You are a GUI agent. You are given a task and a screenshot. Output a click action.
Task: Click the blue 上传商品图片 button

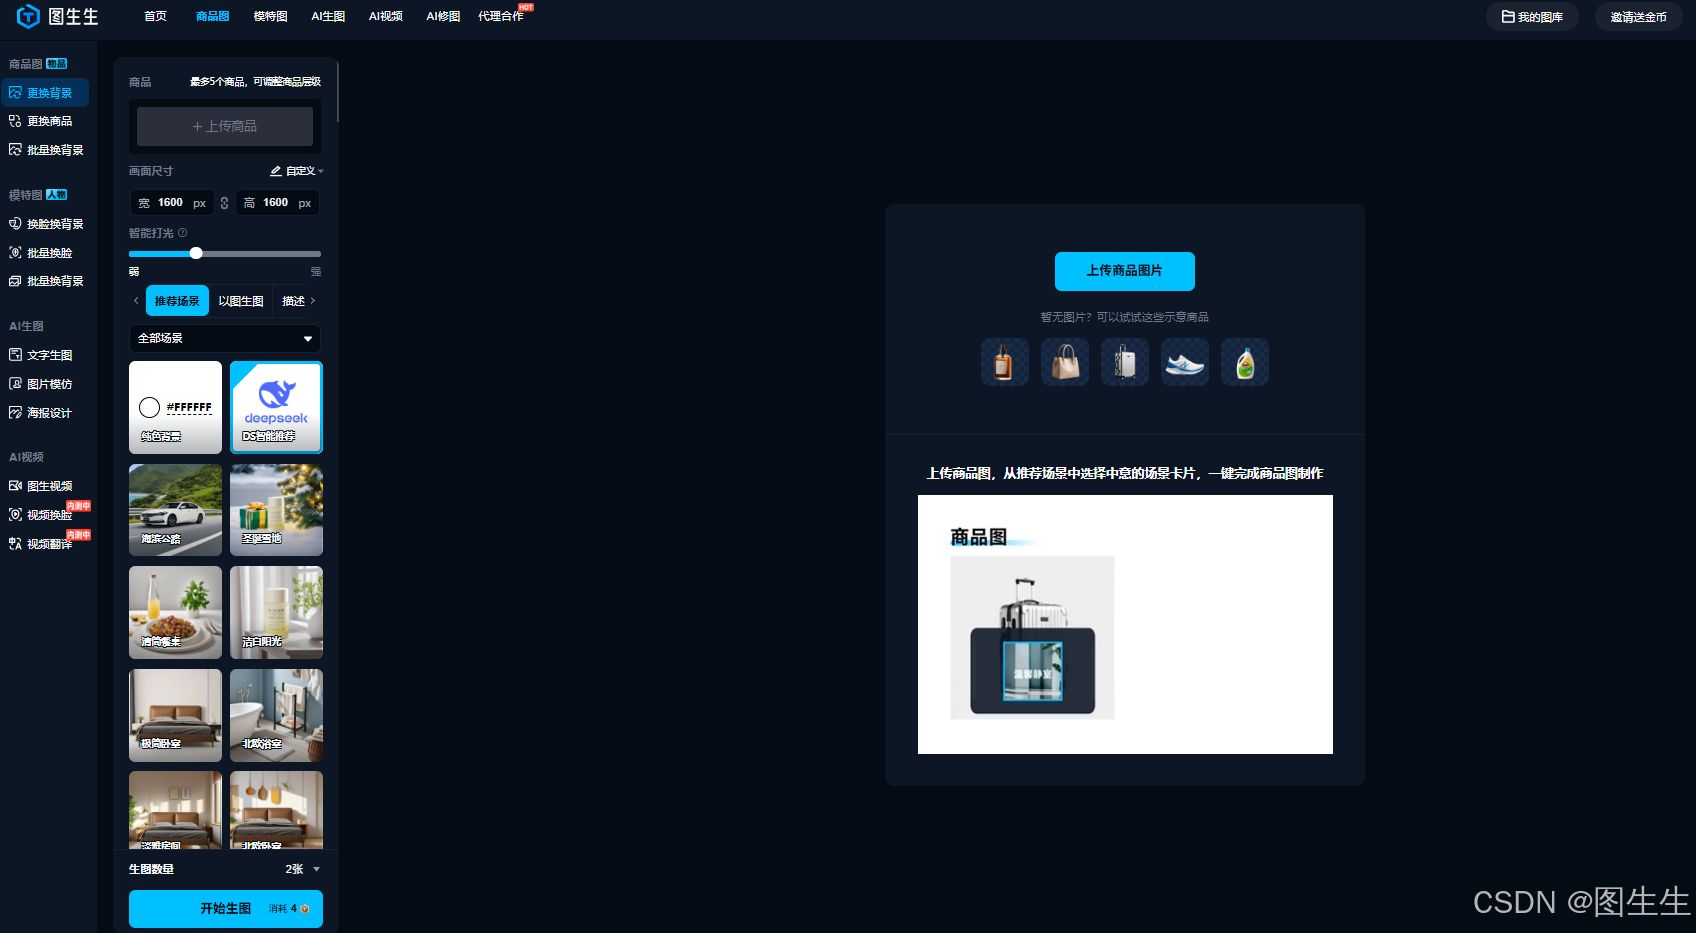point(1125,271)
